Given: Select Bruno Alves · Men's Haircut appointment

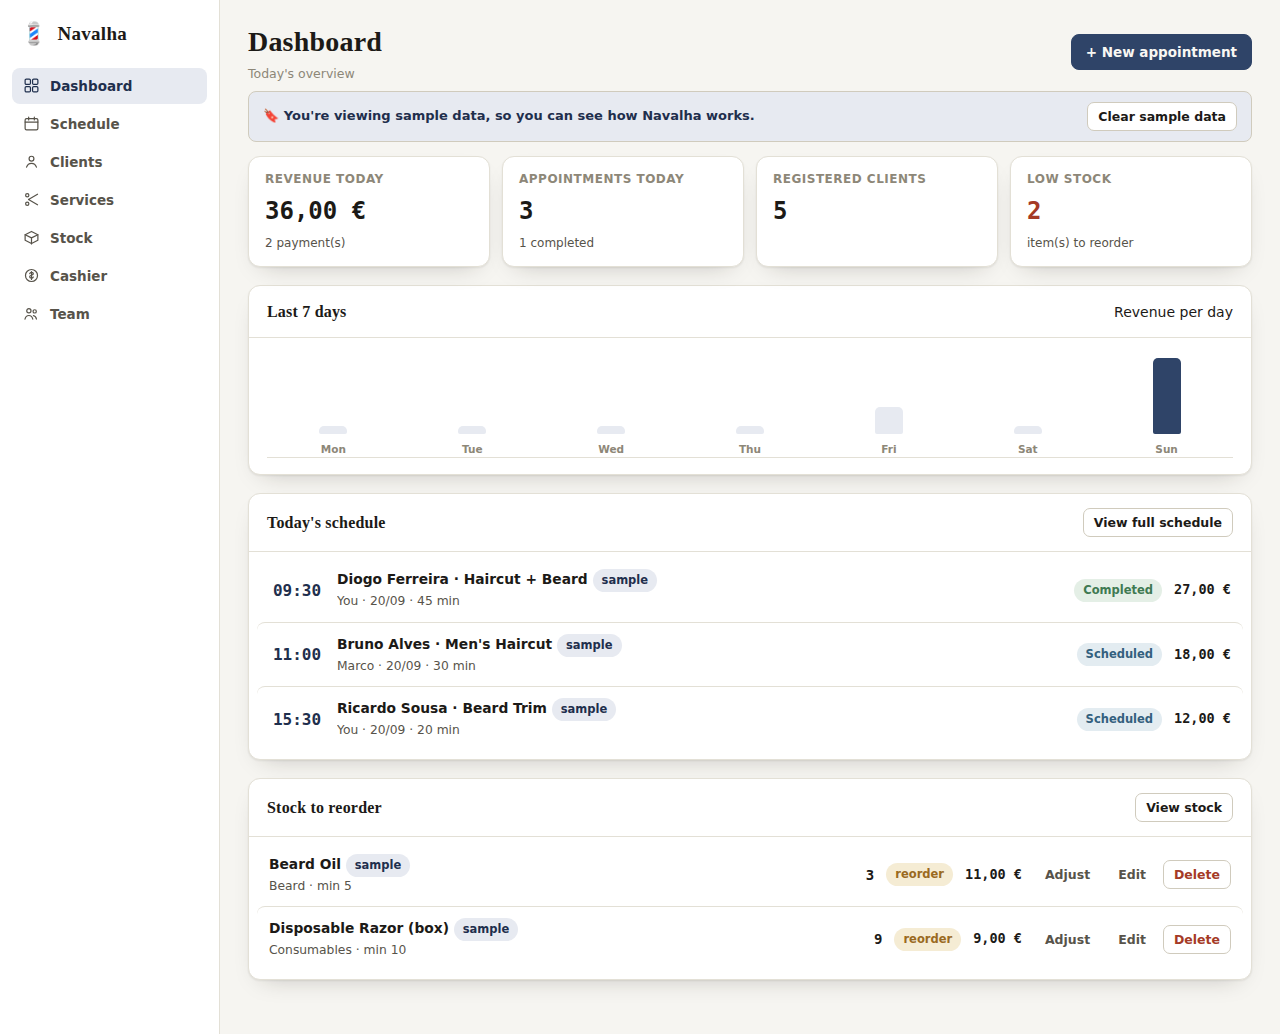Looking at the screenshot, I should click(x=750, y=654).
